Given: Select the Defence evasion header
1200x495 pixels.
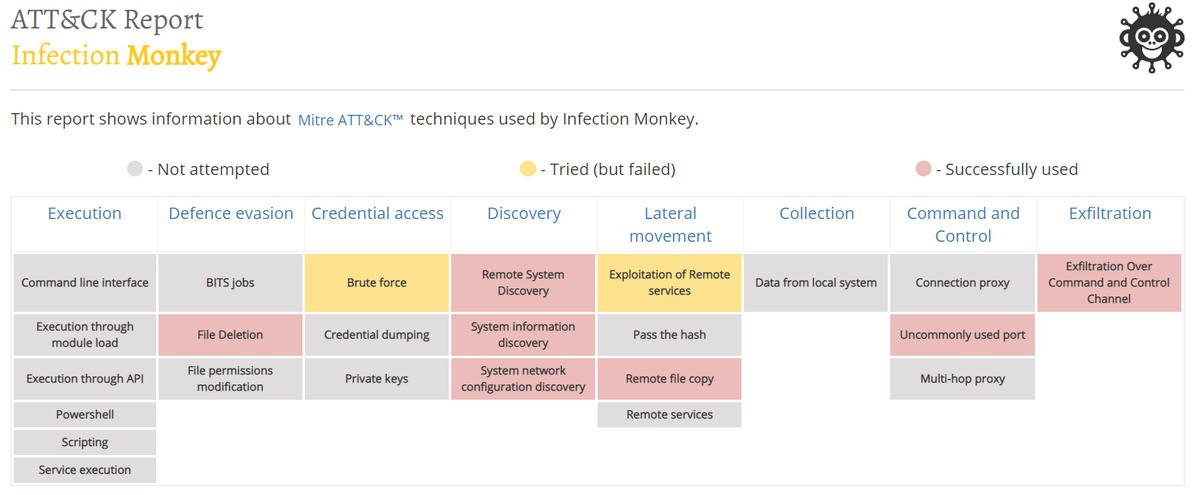Looking at the screenshot, I should 231,213.
